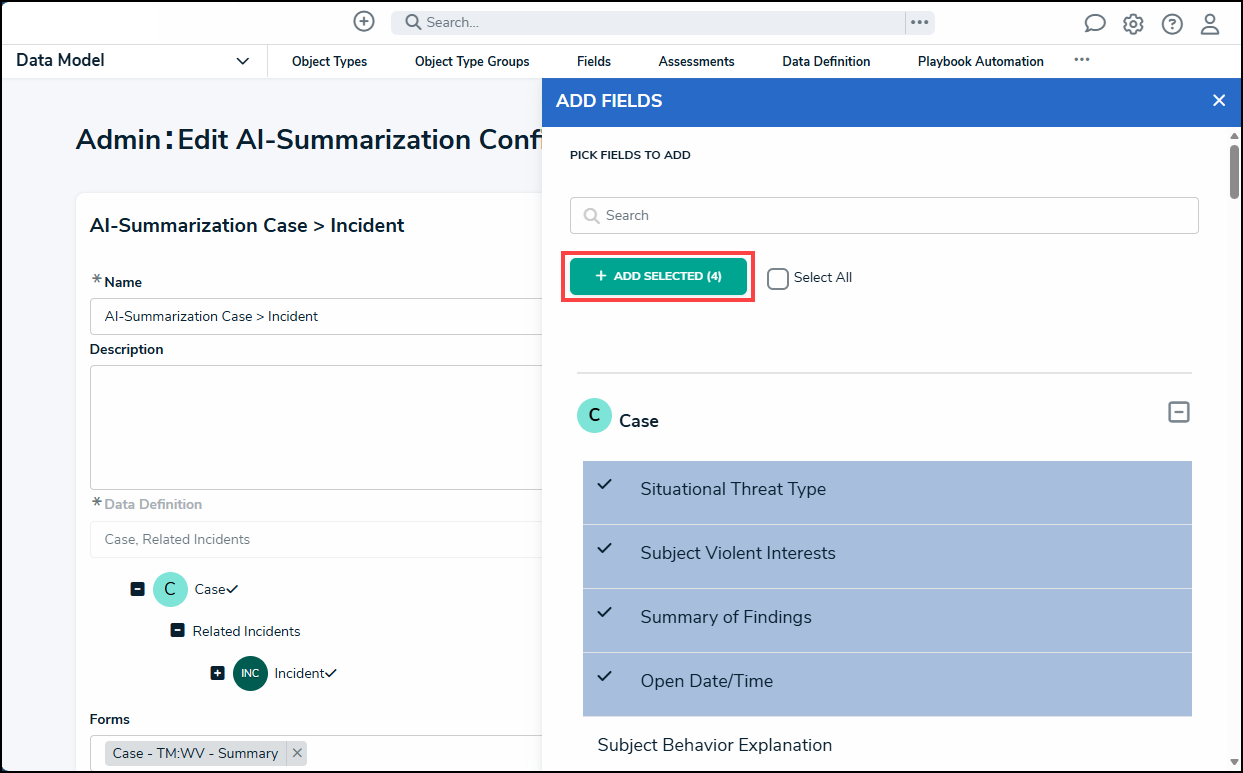
Task: Open the Data Definition tab
Action: [826, 61]
